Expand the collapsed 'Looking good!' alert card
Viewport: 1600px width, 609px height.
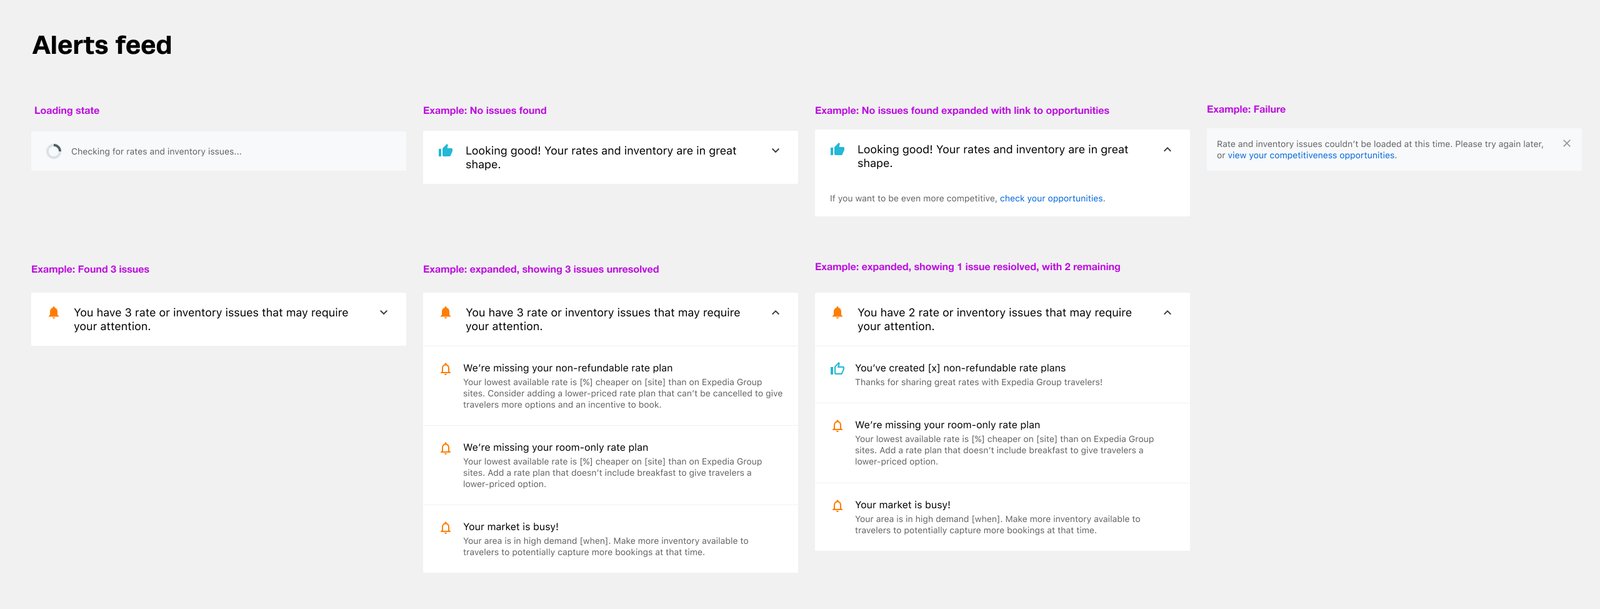(x=775, y=151)
